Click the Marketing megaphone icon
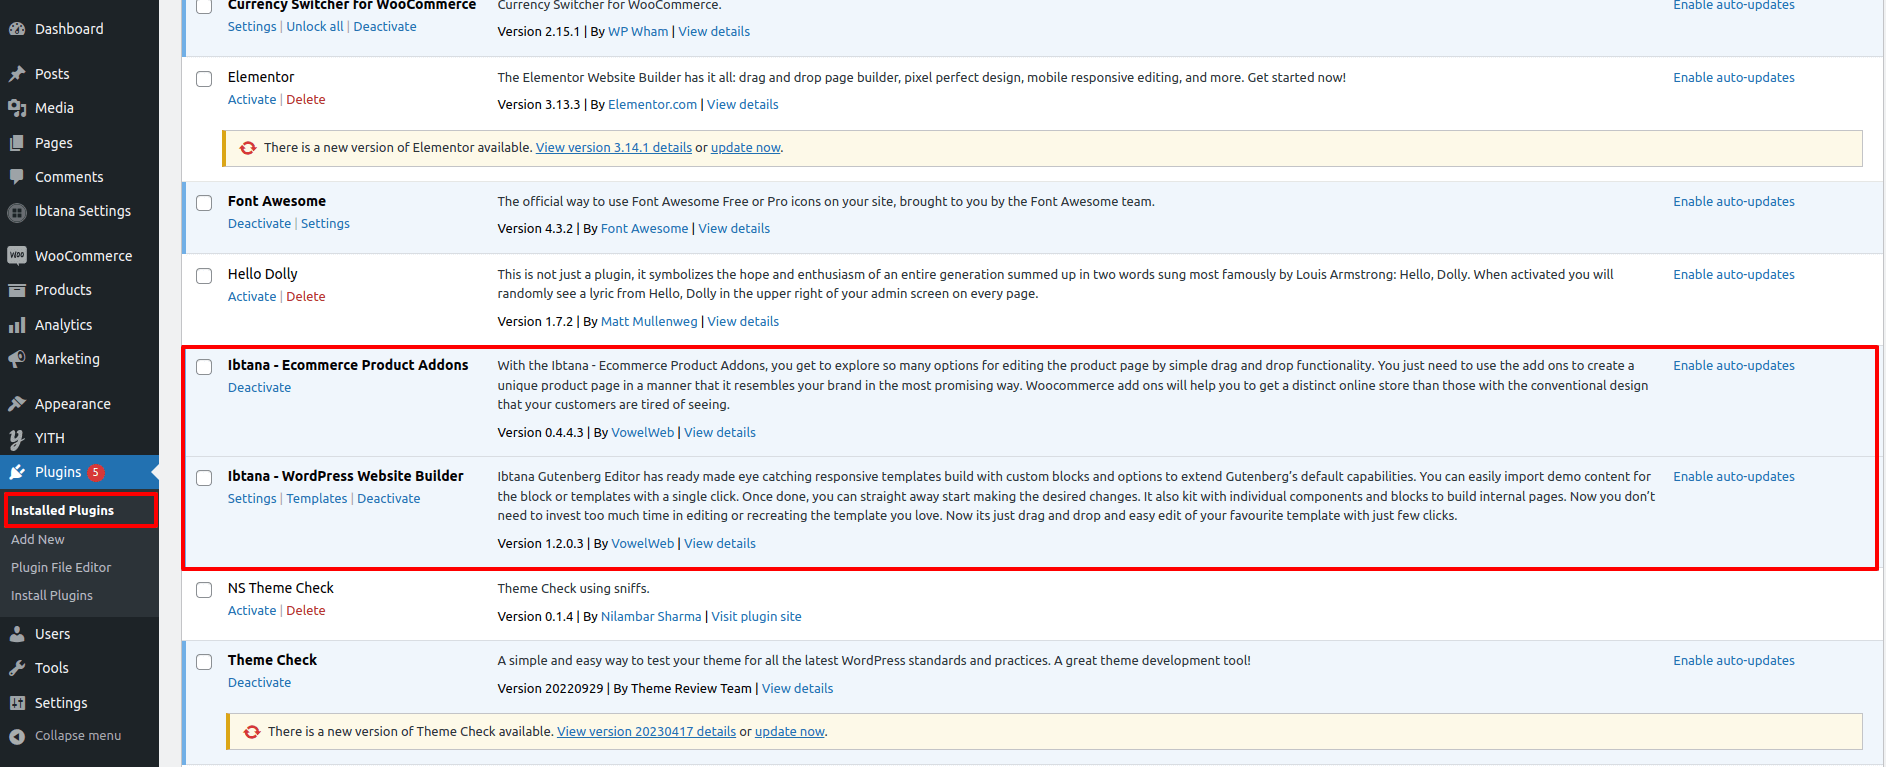This screenshot has width=1886, height=767. (x=17, y=359)
